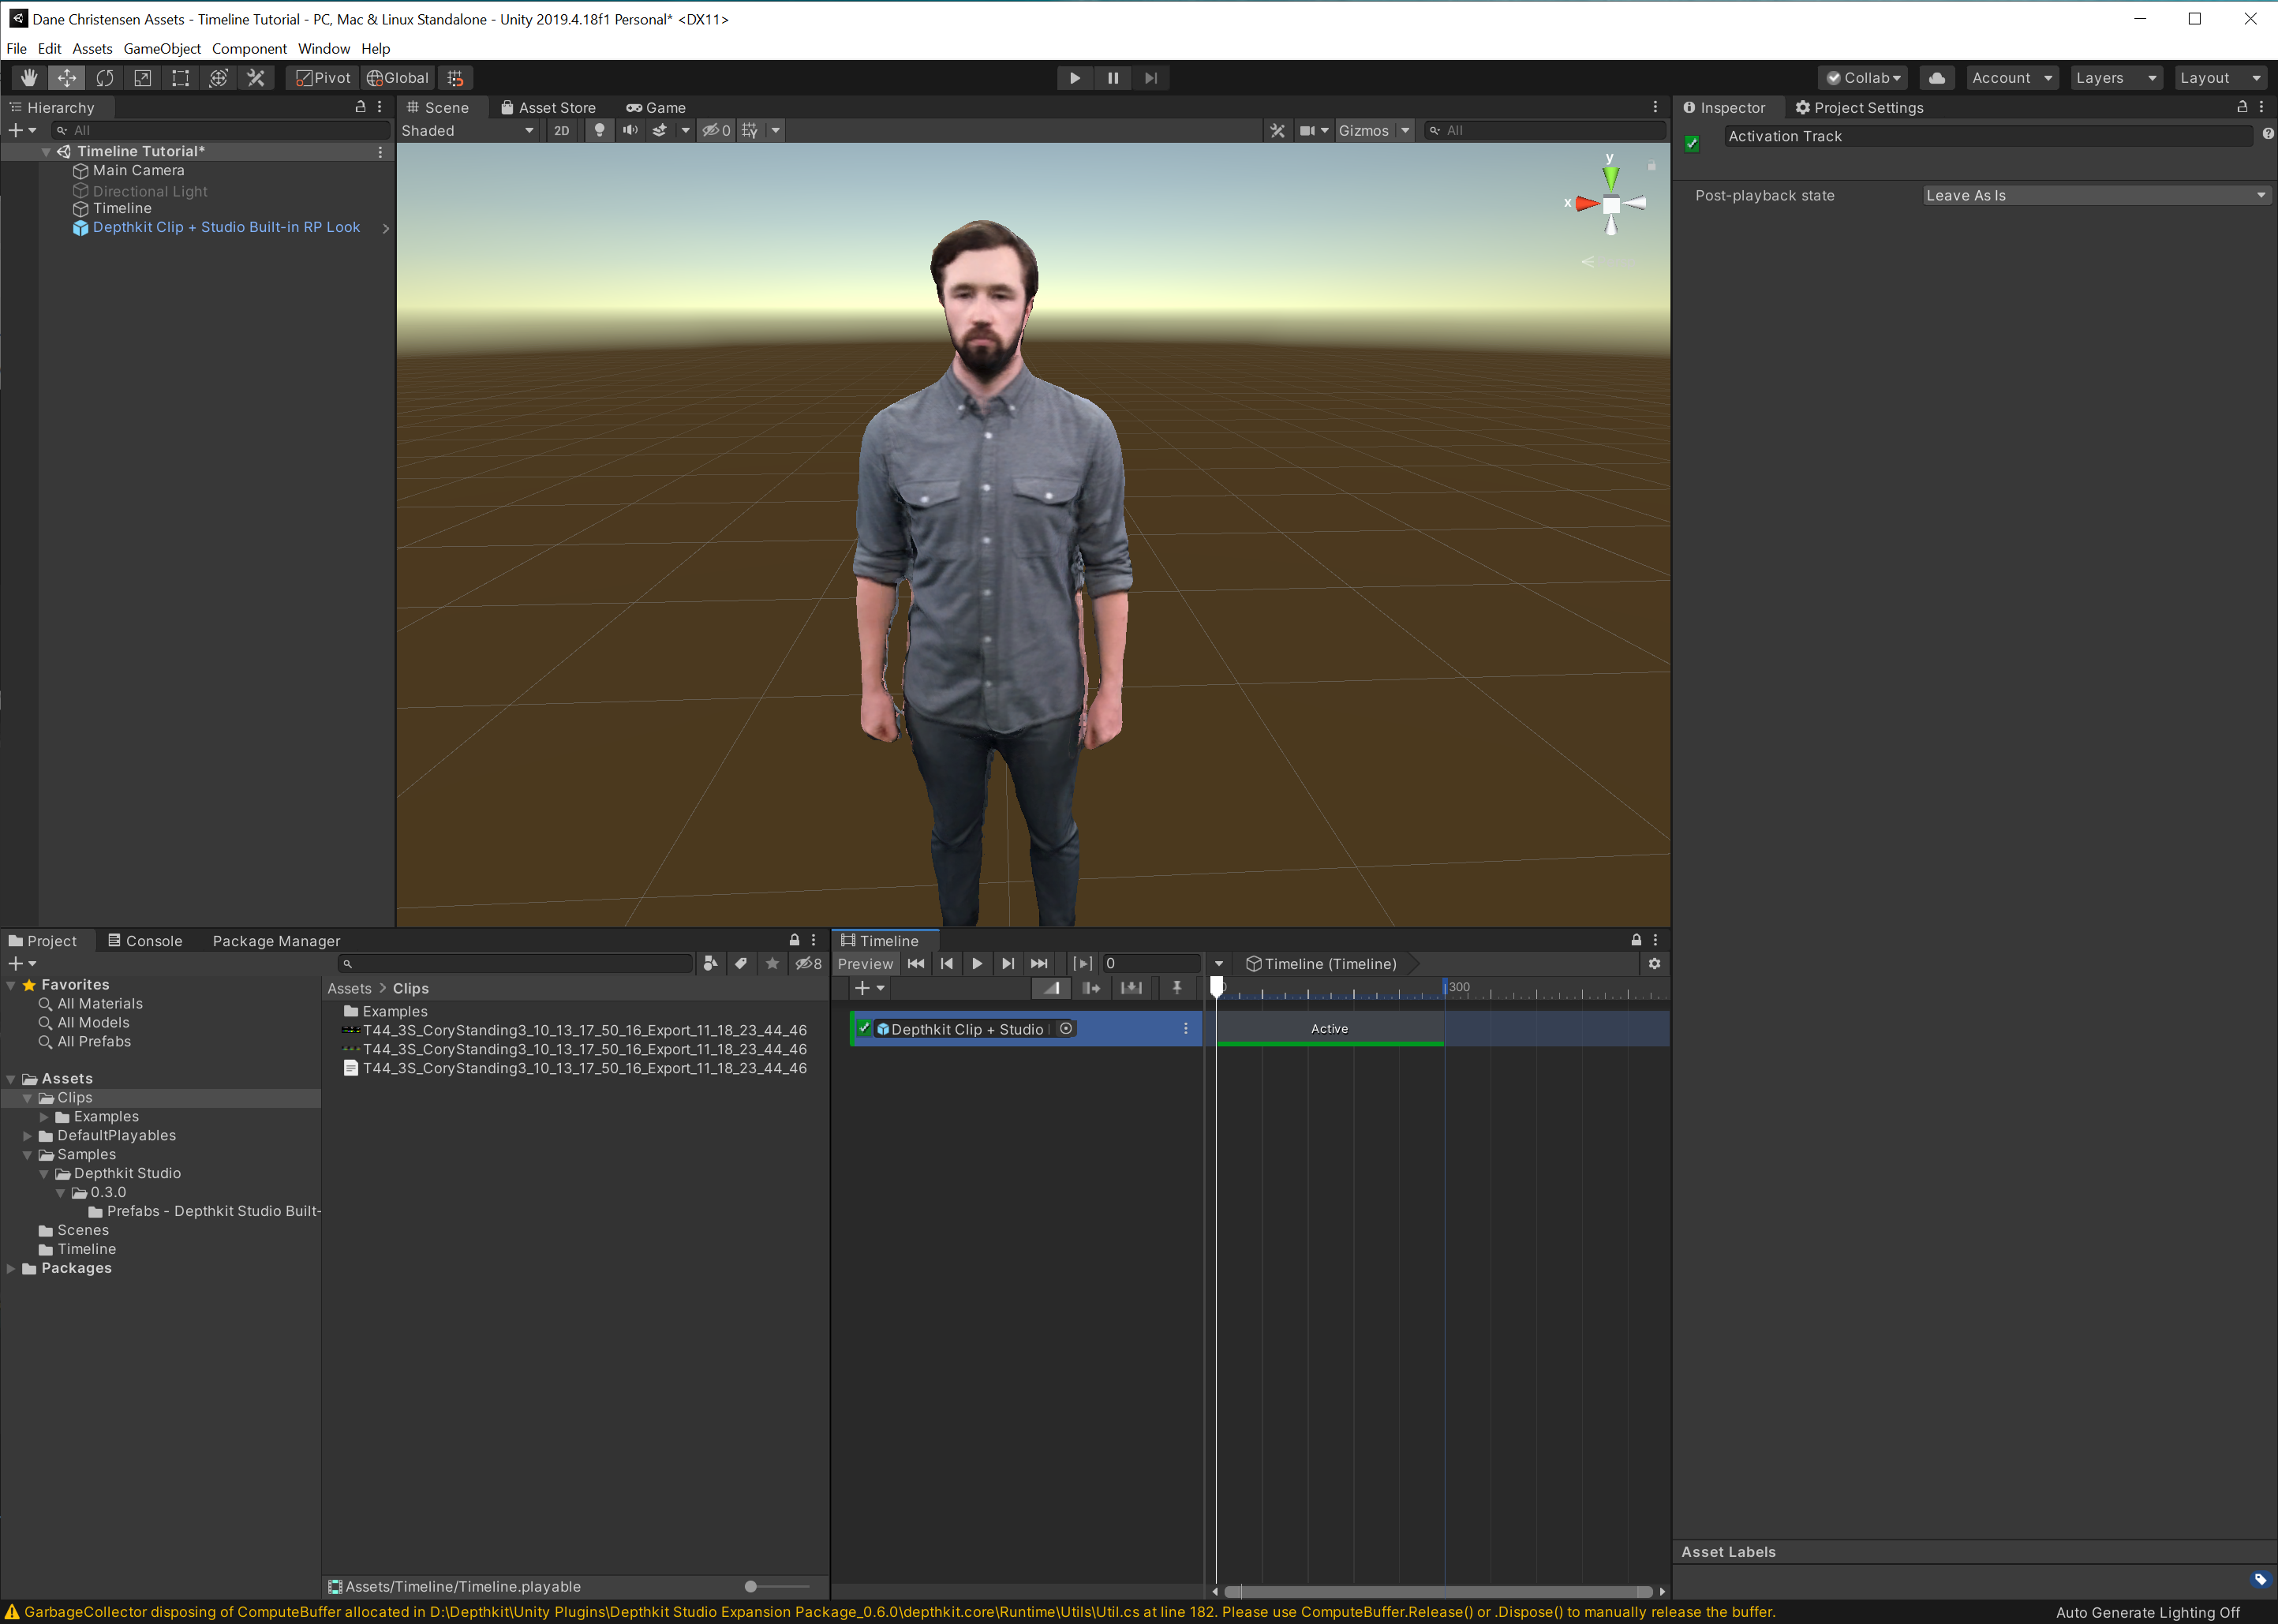Switch to the Console tab
The width and height of the screenshot is (2278, 1624).
pyautogui.click(x=146, y=941)
